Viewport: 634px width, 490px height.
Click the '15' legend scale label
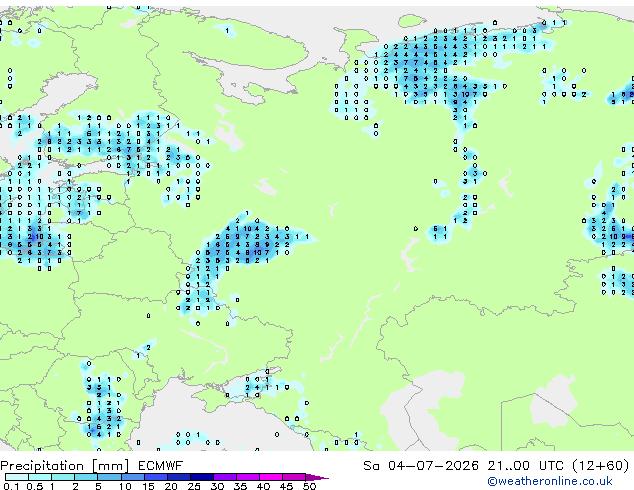(148, 486)
